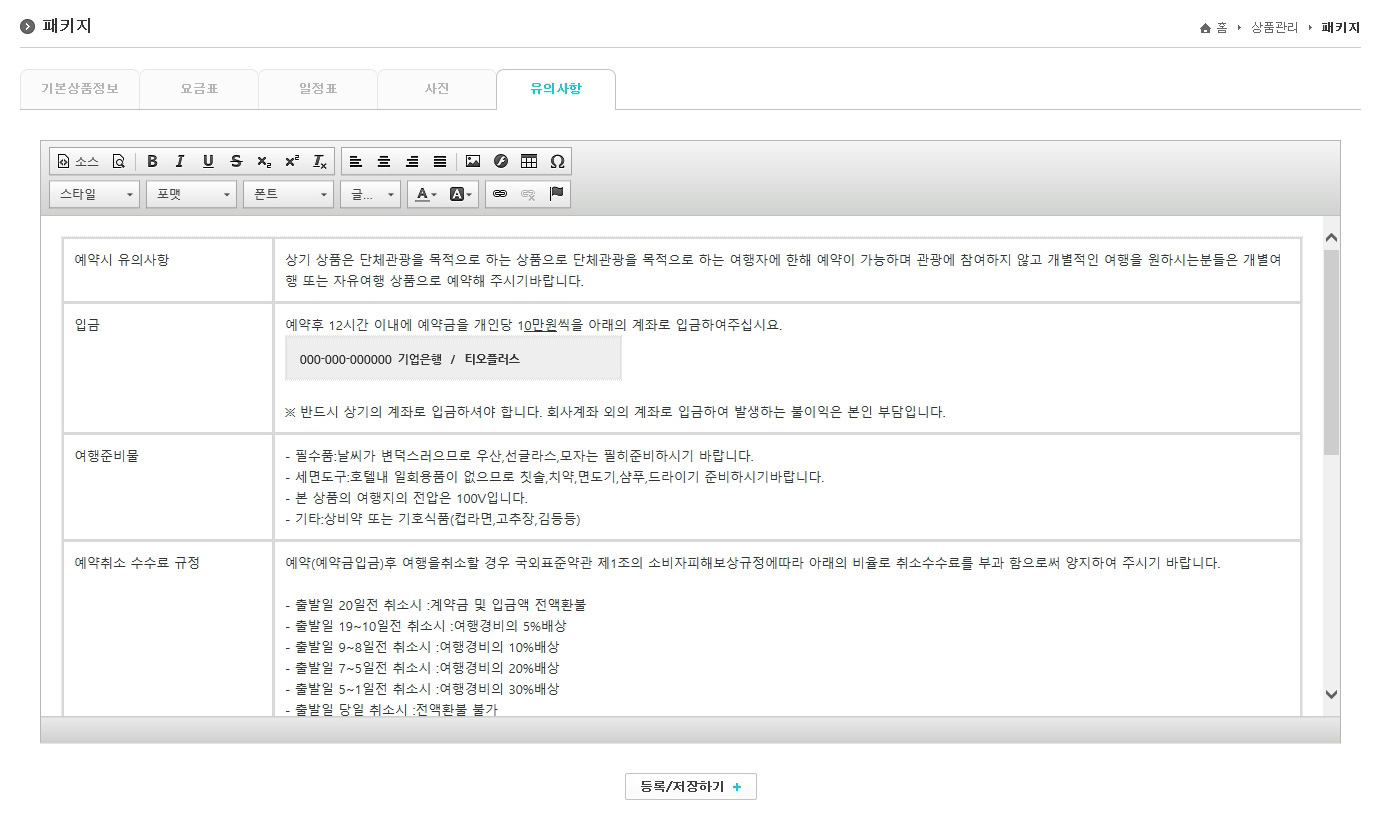Toggle subscript formatting
The height and width of the screenshot is (837, 1385).
coord(262,161)
